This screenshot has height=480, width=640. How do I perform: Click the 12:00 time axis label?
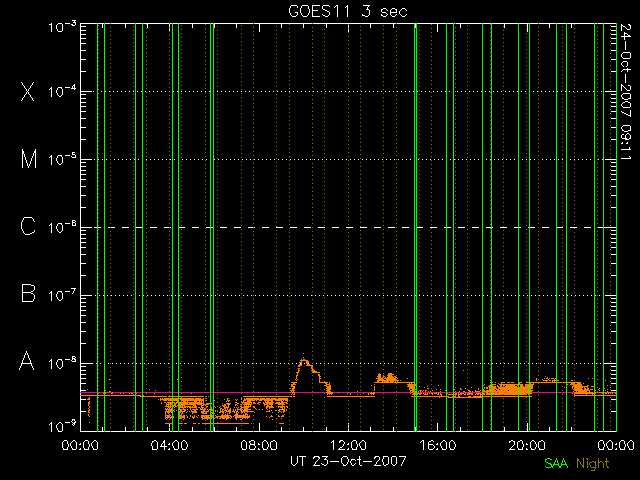[x=348, y=445]
